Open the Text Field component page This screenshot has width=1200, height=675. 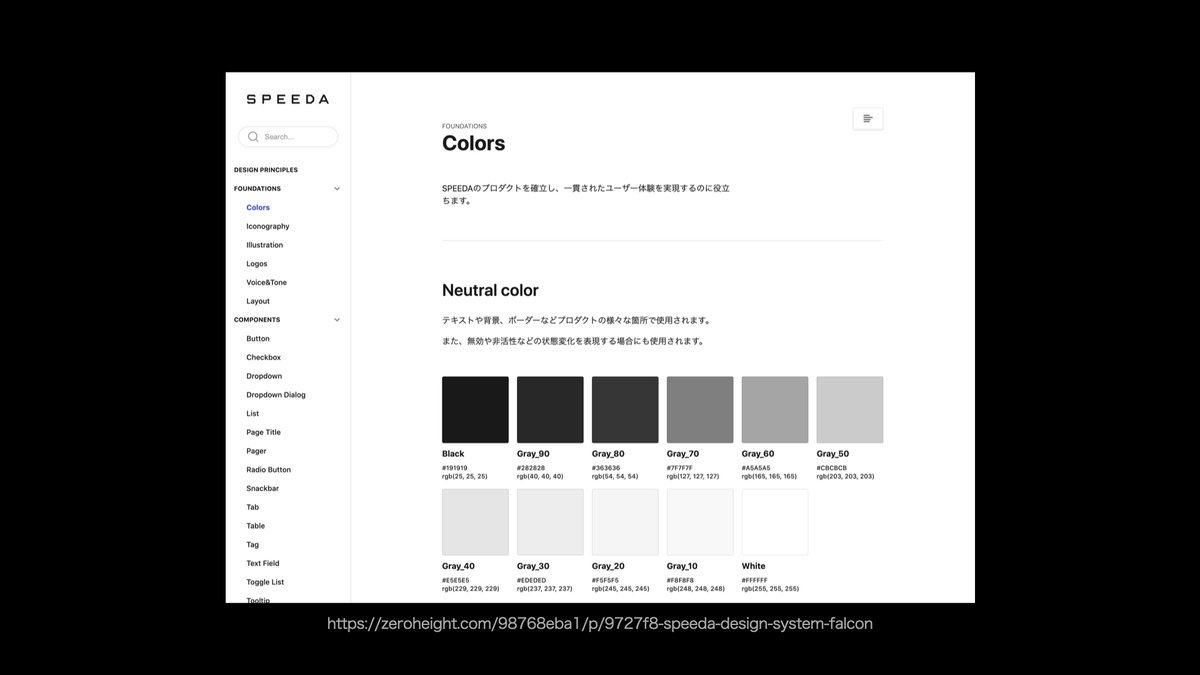263,564
